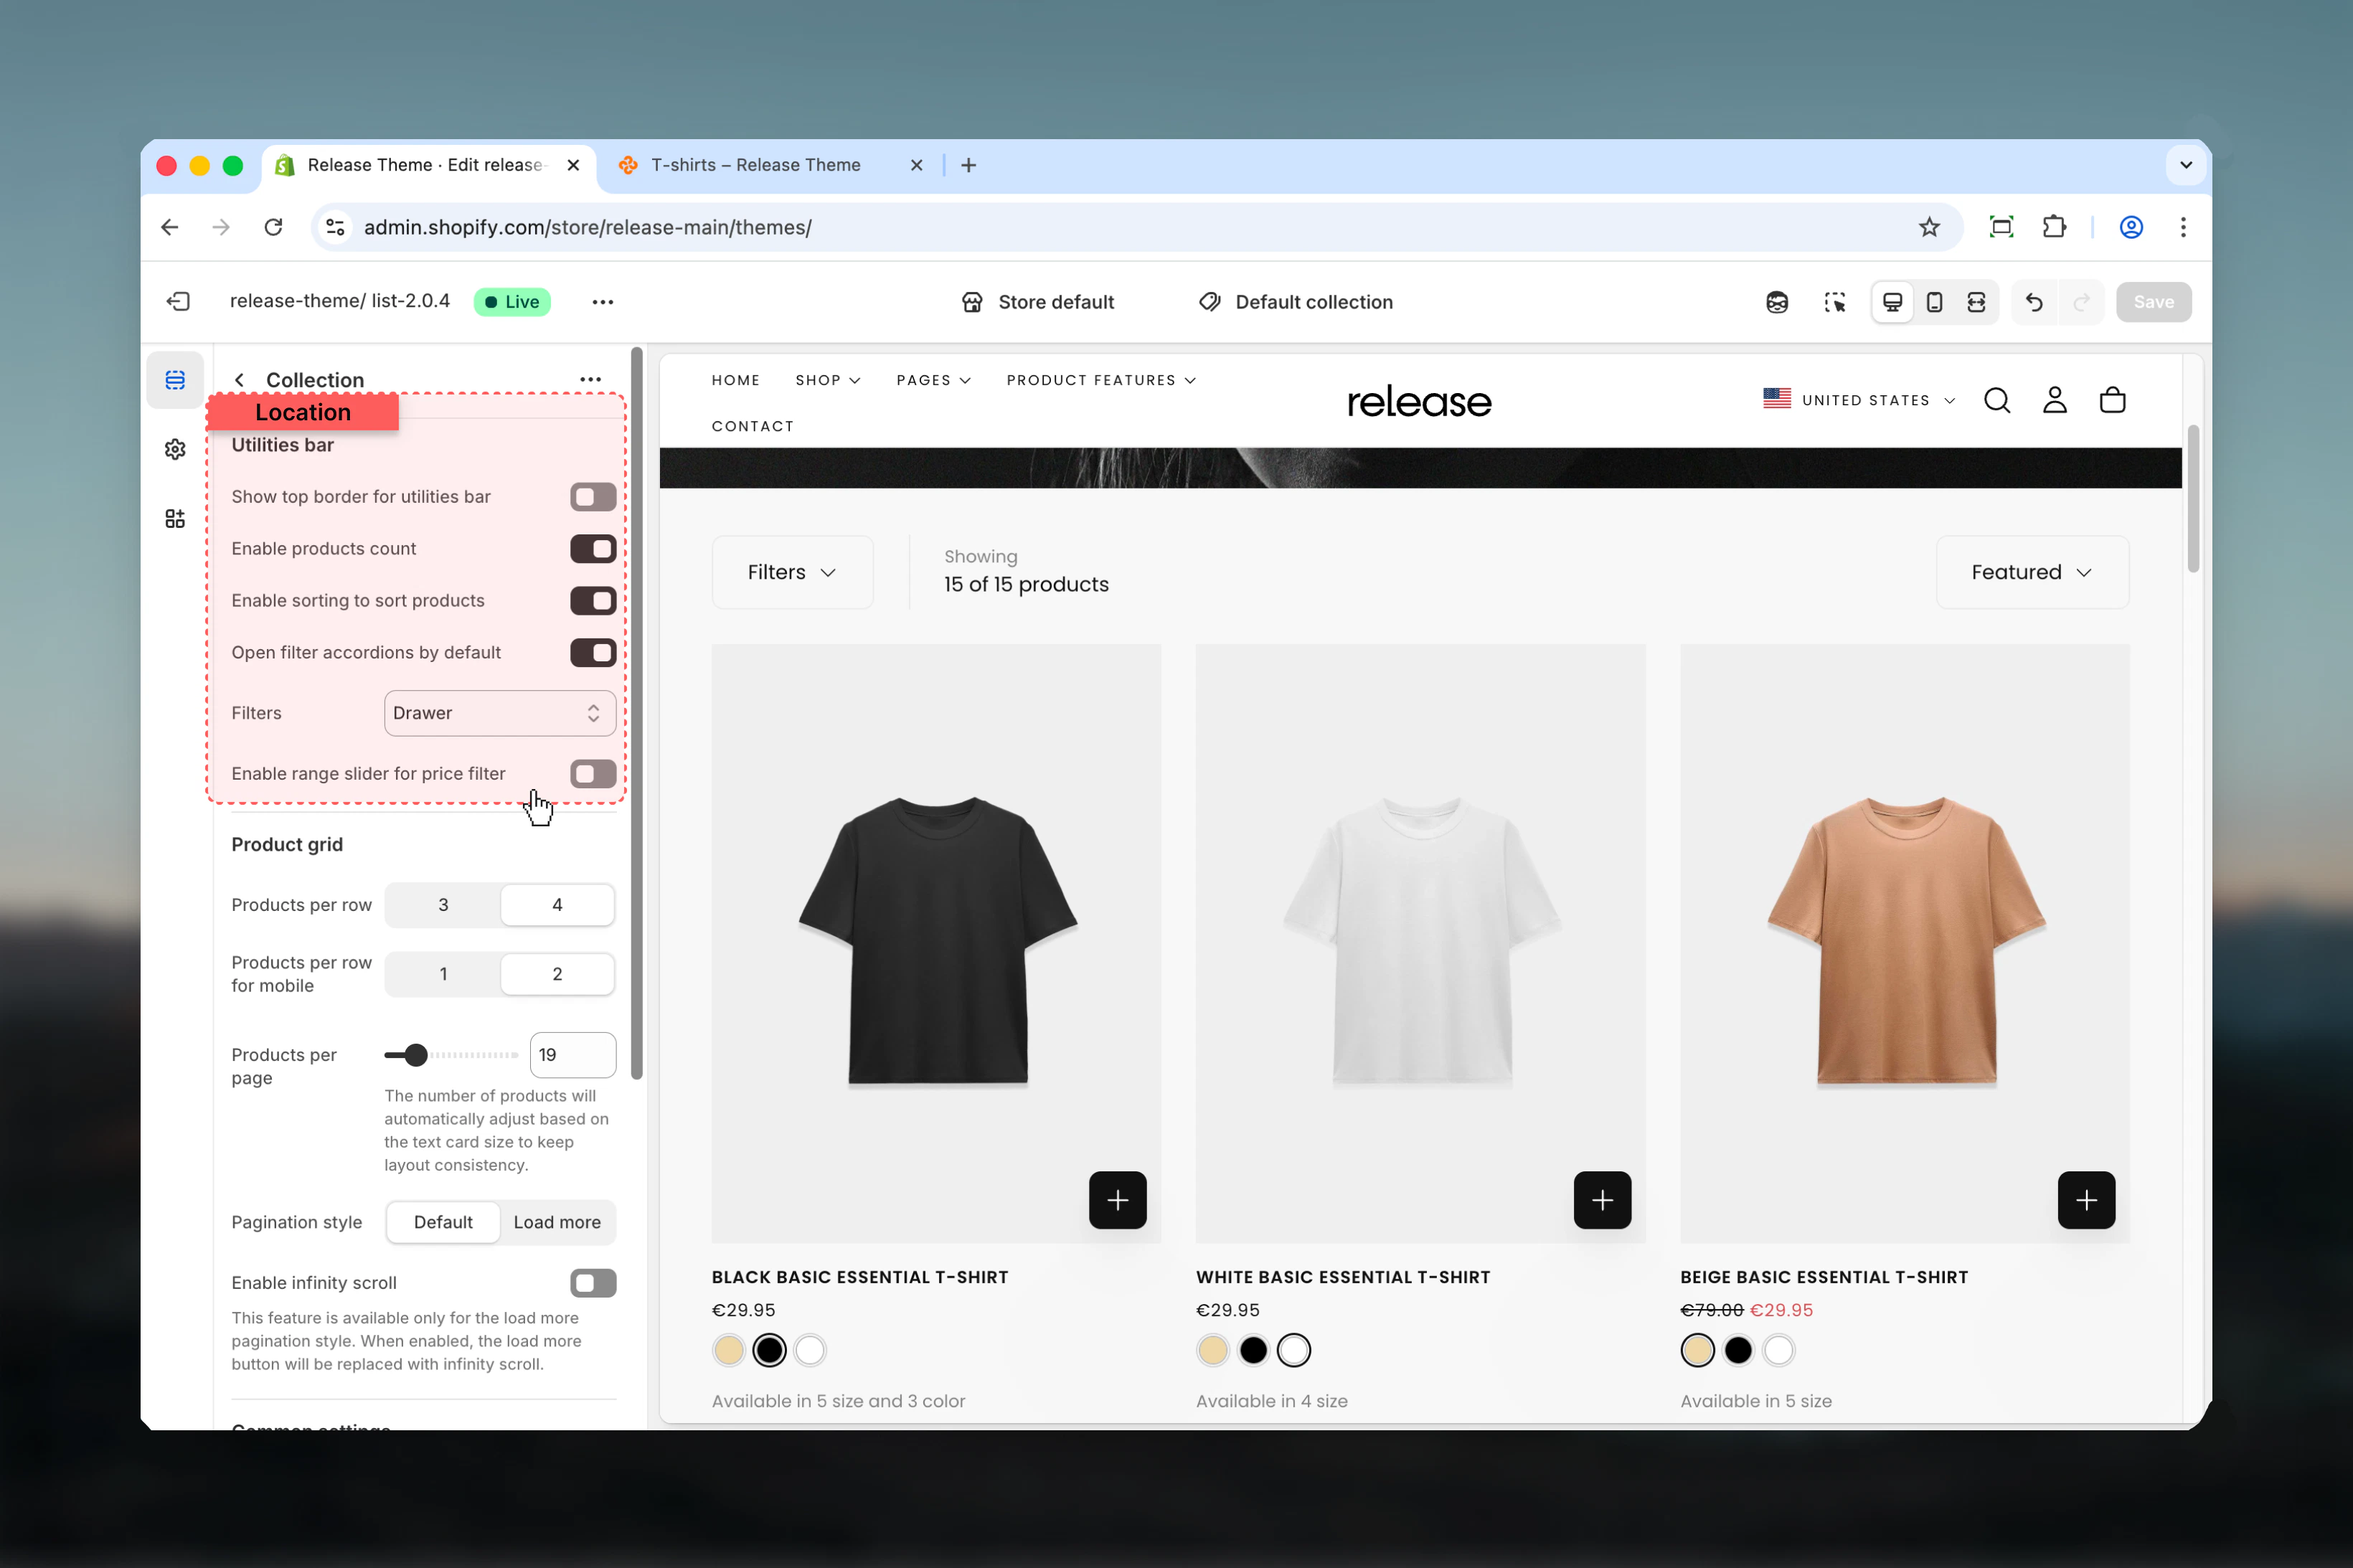Open Beige Basic Essential T-Shirt title

[1824, 1277]
